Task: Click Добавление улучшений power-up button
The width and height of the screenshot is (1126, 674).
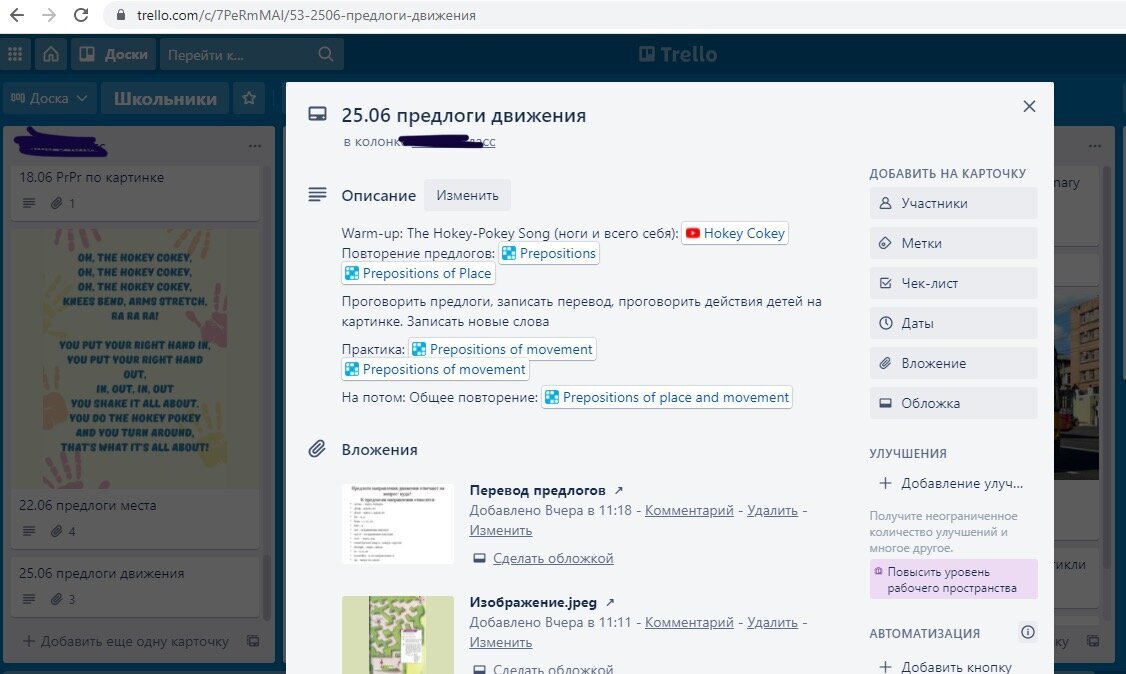Action: pos(953,483)
